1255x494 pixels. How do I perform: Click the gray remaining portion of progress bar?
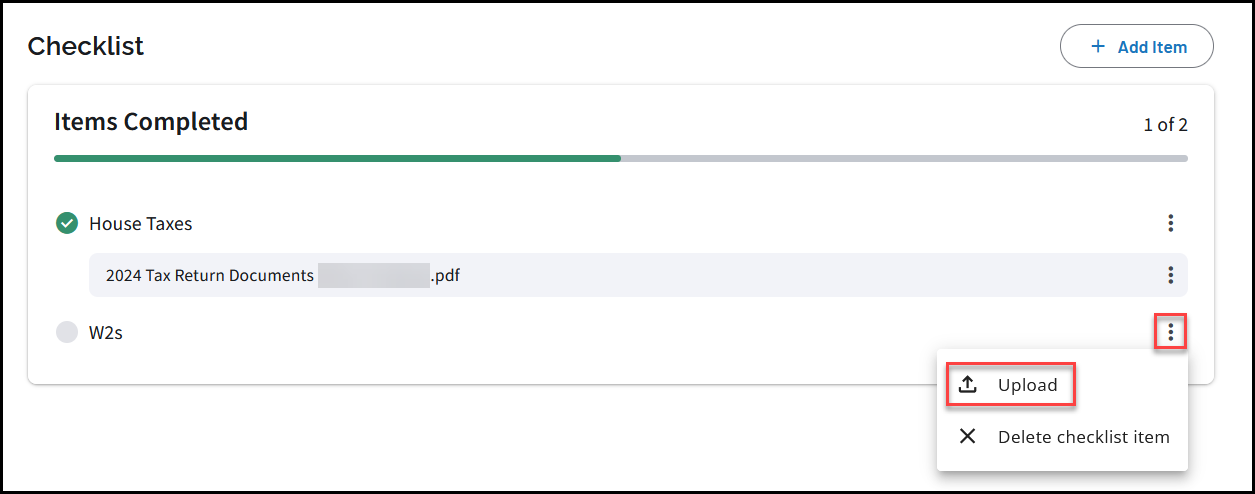click(x=903, y=158)
